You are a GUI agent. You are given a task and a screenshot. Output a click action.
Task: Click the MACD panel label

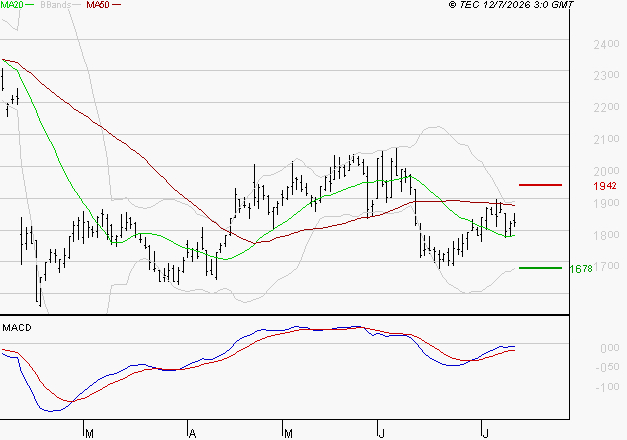pyautogui.click(x=17, y=328)
